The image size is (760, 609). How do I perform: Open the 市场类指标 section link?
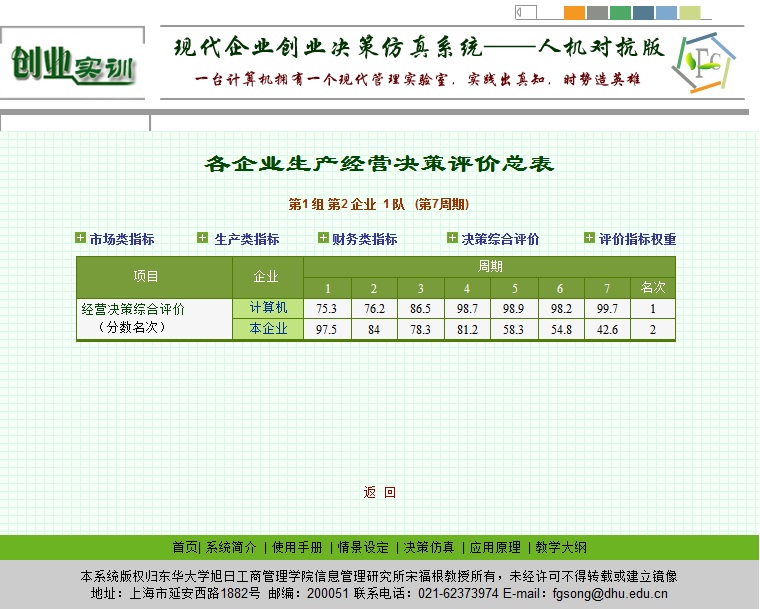(122, 239)
